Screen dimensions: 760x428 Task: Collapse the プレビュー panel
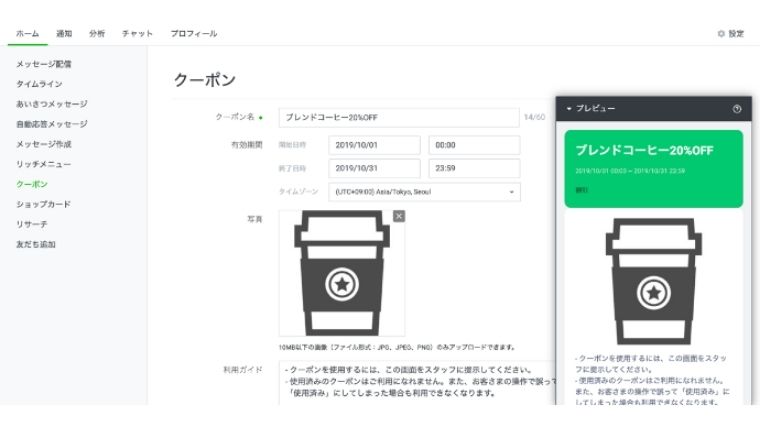click(570, 108)
